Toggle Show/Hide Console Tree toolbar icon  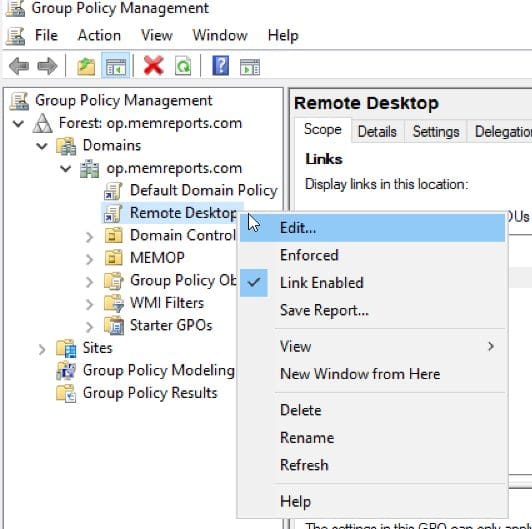pos(116,66)
